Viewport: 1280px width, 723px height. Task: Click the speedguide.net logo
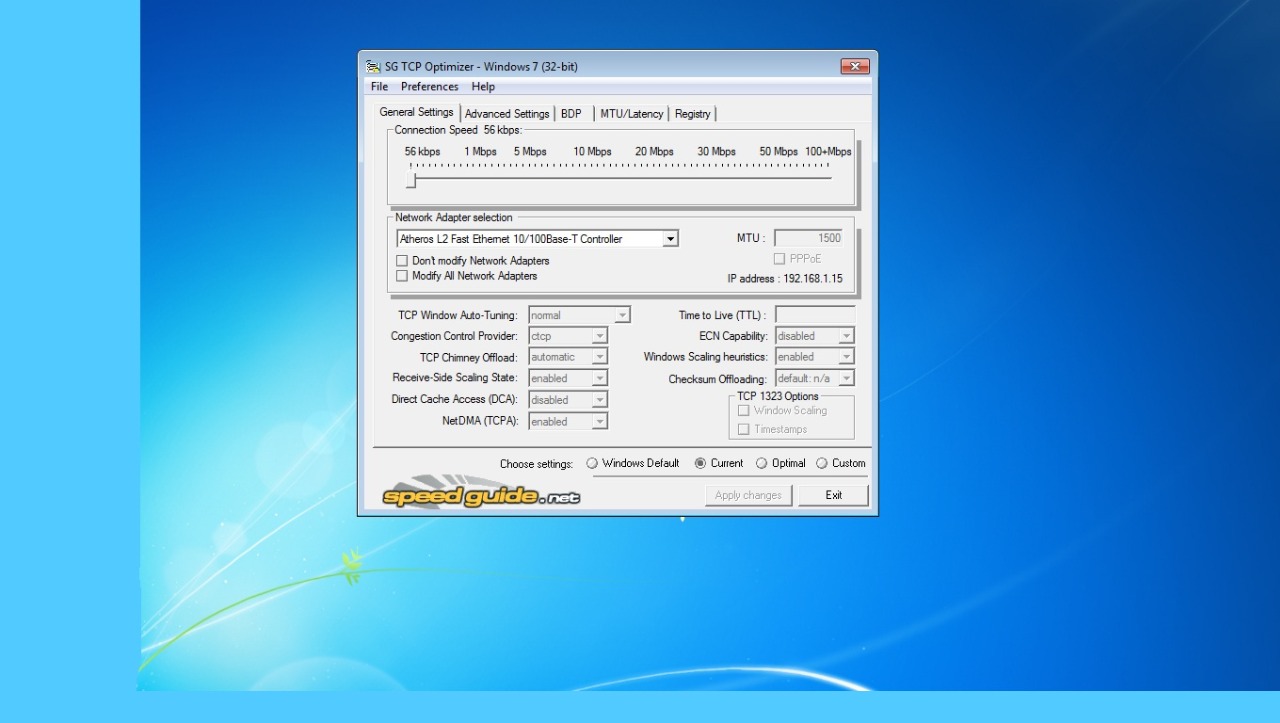coord(481,495)
